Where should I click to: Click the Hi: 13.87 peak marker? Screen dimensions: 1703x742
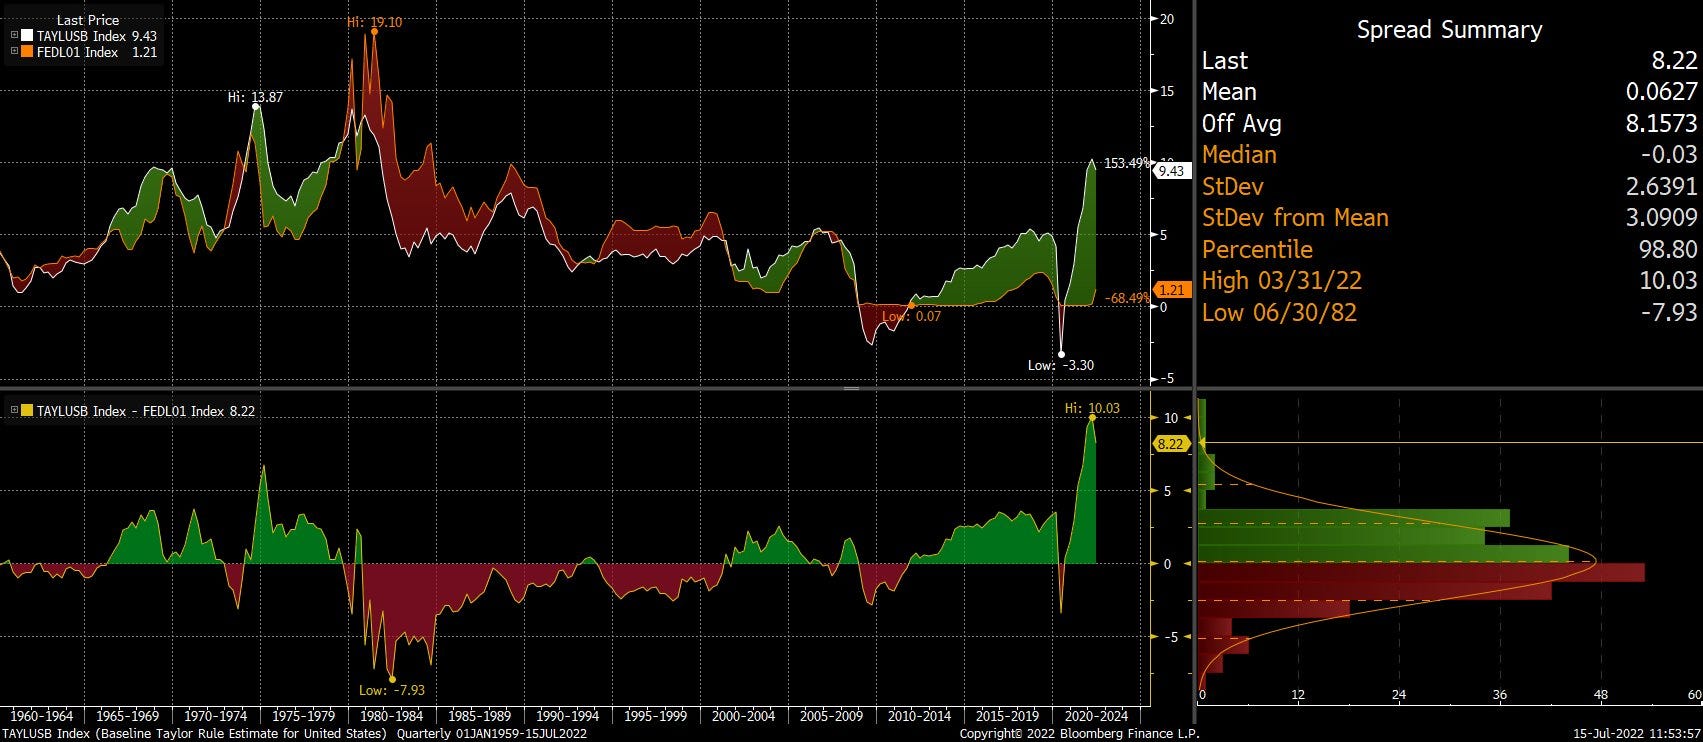click(x=256, y=106)
